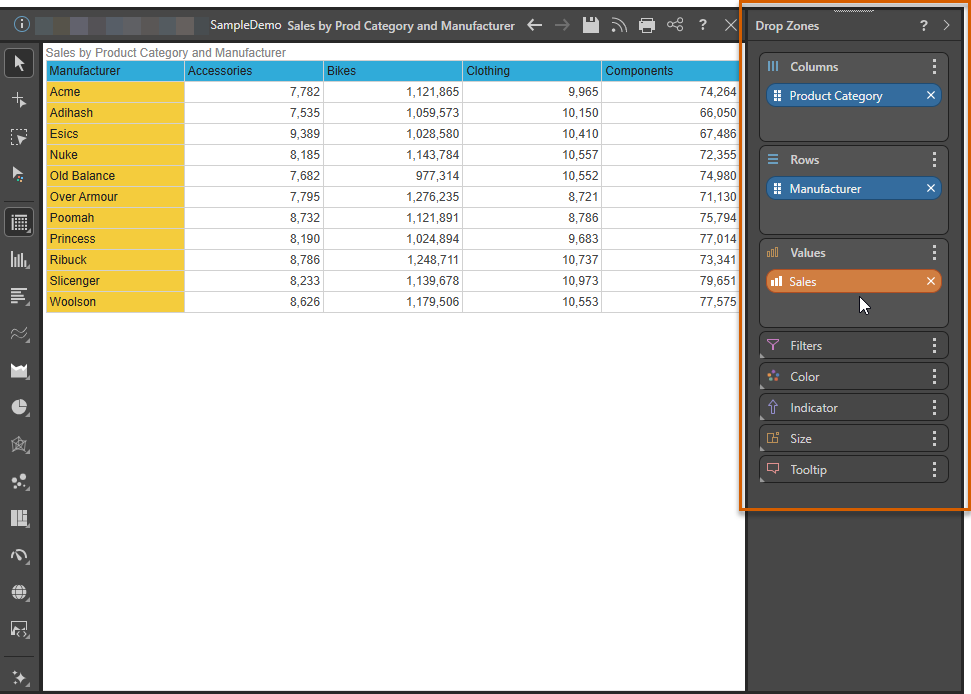
Task: Select the gauge visualization icon
Action: (x=19, y=555)
